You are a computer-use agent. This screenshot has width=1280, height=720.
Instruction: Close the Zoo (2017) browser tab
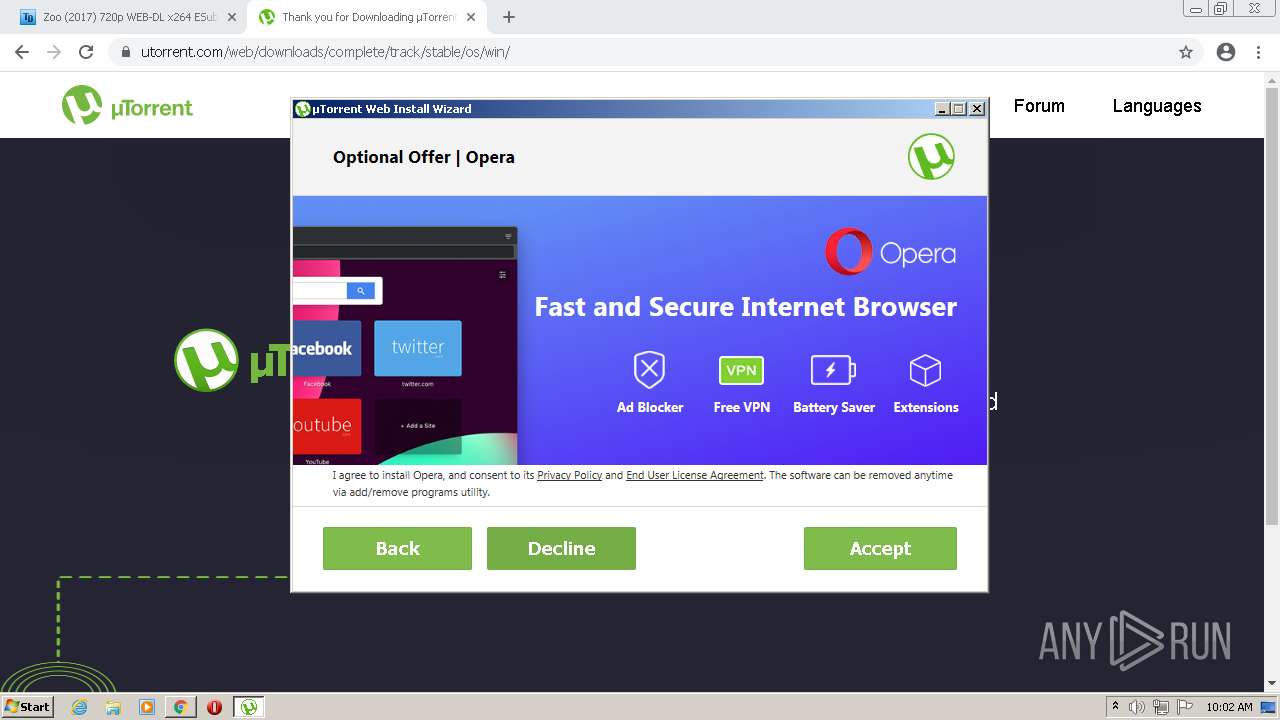coord(232,17)
